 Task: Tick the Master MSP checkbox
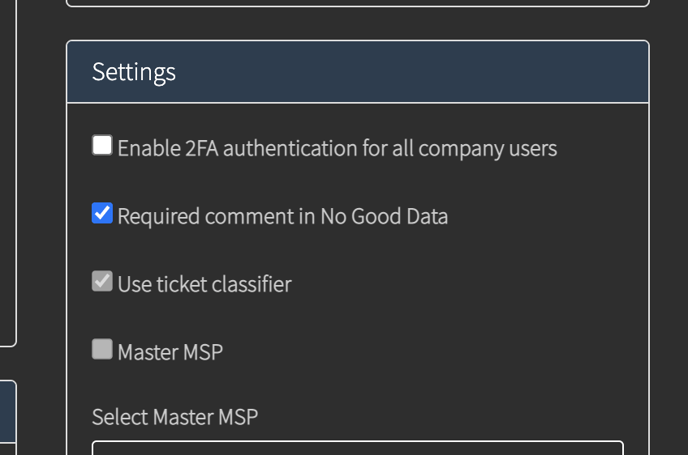[102, 349]
